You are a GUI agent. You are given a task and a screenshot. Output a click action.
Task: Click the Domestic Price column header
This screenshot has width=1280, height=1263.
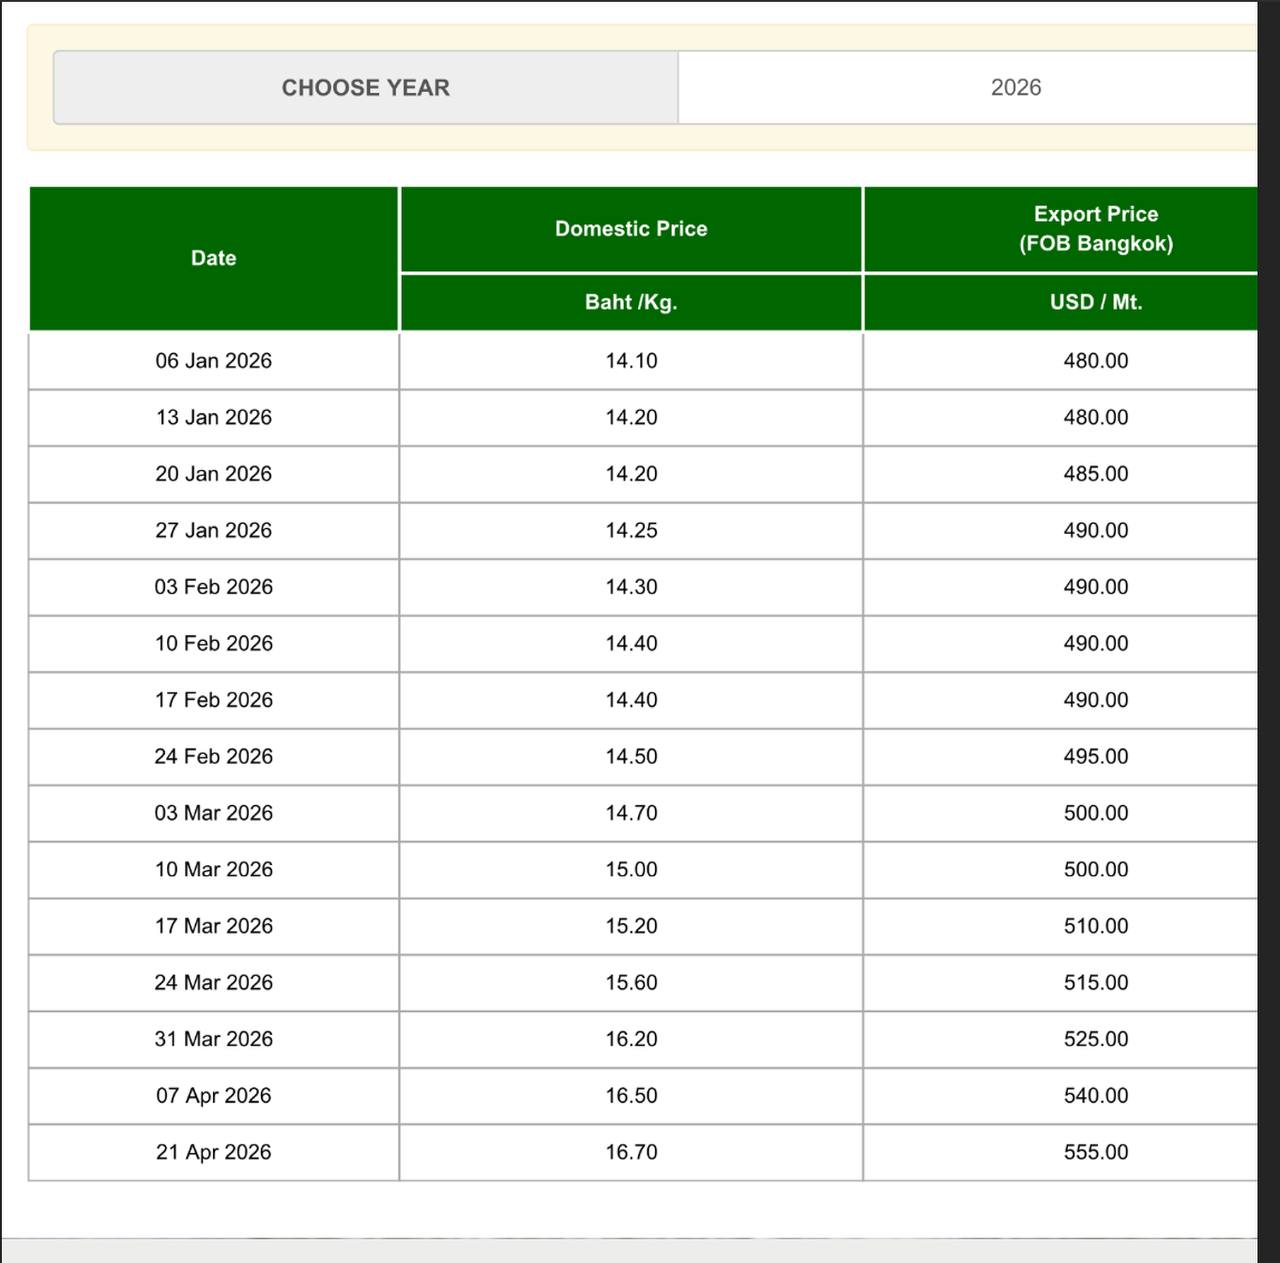(x=631, y=229)
